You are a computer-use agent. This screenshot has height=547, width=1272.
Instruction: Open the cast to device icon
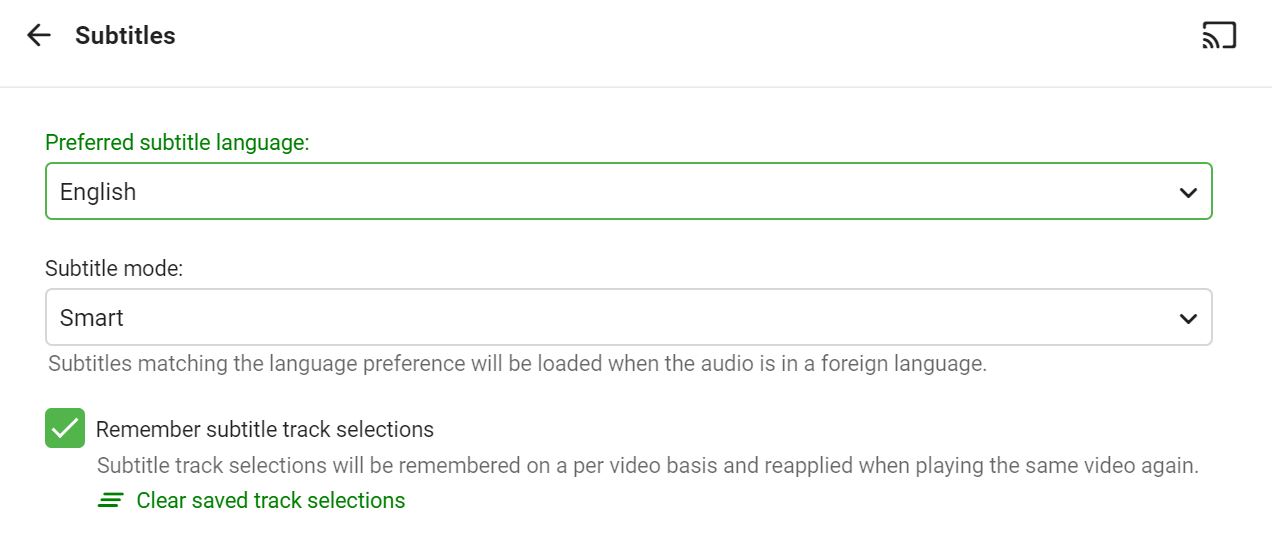[x=1219, y=36]
